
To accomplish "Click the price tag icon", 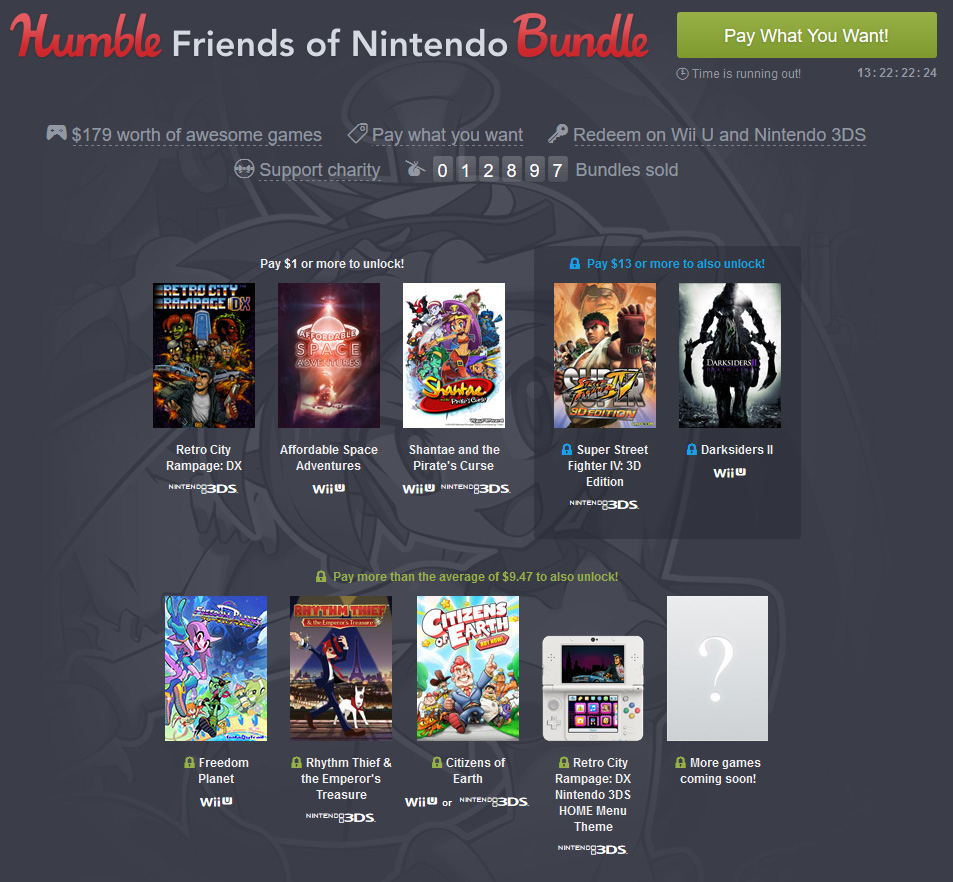I will click(357, 133).
